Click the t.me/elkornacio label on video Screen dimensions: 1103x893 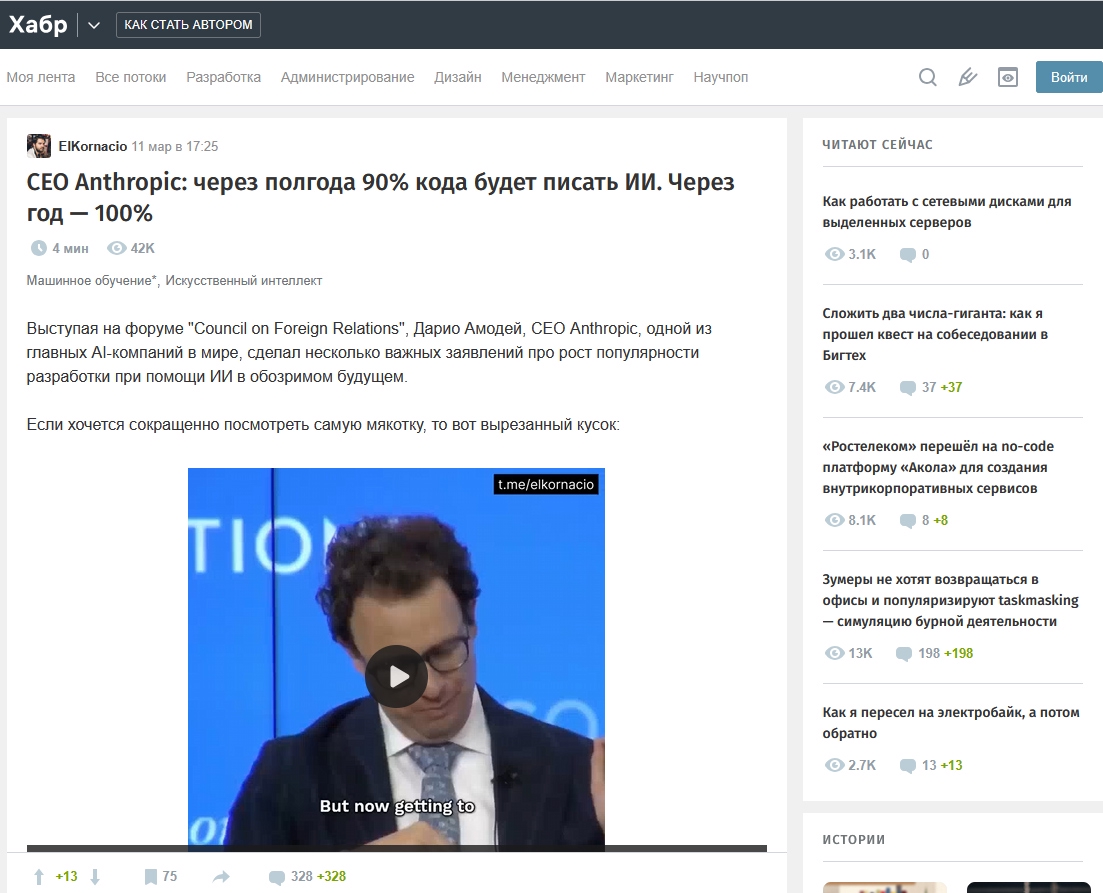(546, 484)
